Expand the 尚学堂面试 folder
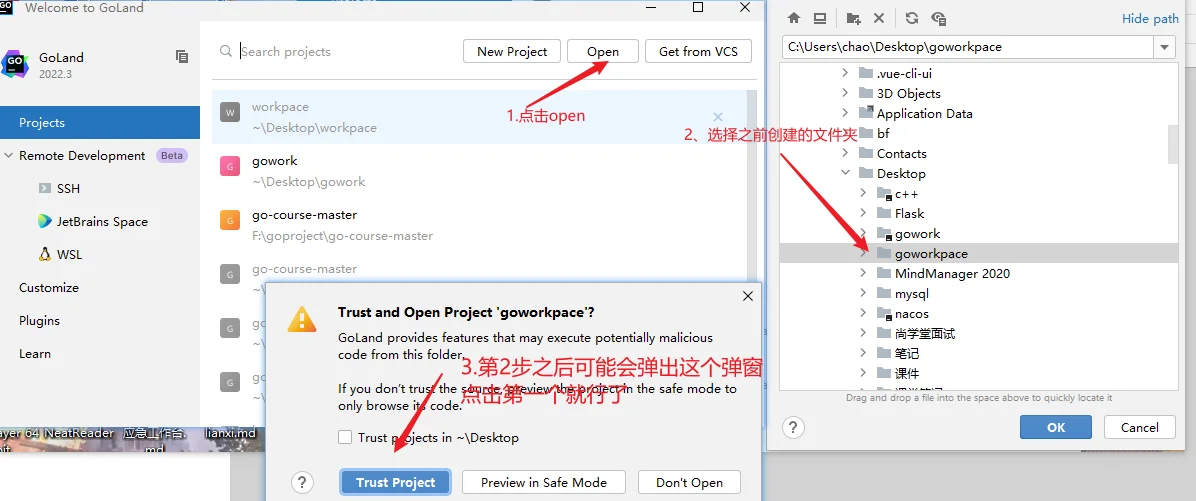This screenshot has height=501, width=1196. [x=863, y=333]
